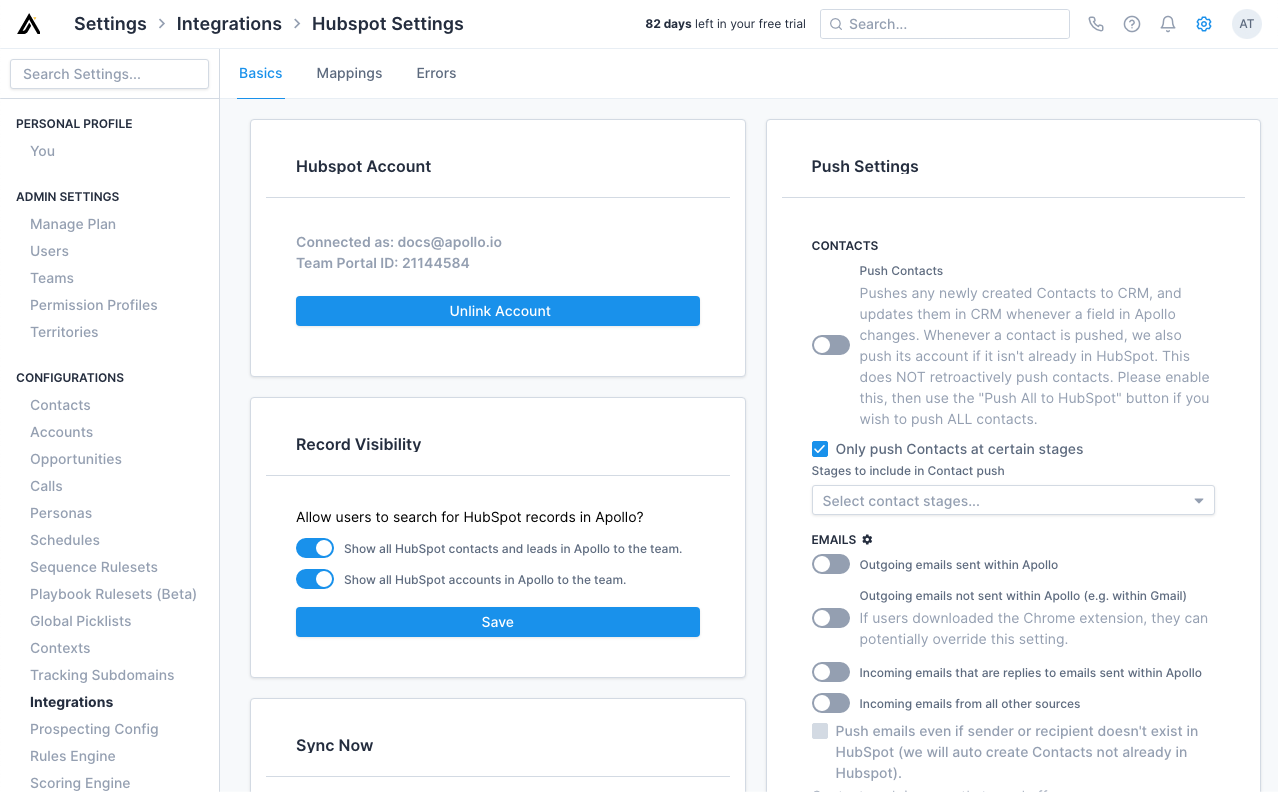Open the Emails settings gear icon
Image resolution: width=1278 pixels, height=798 pixels.
866,539
